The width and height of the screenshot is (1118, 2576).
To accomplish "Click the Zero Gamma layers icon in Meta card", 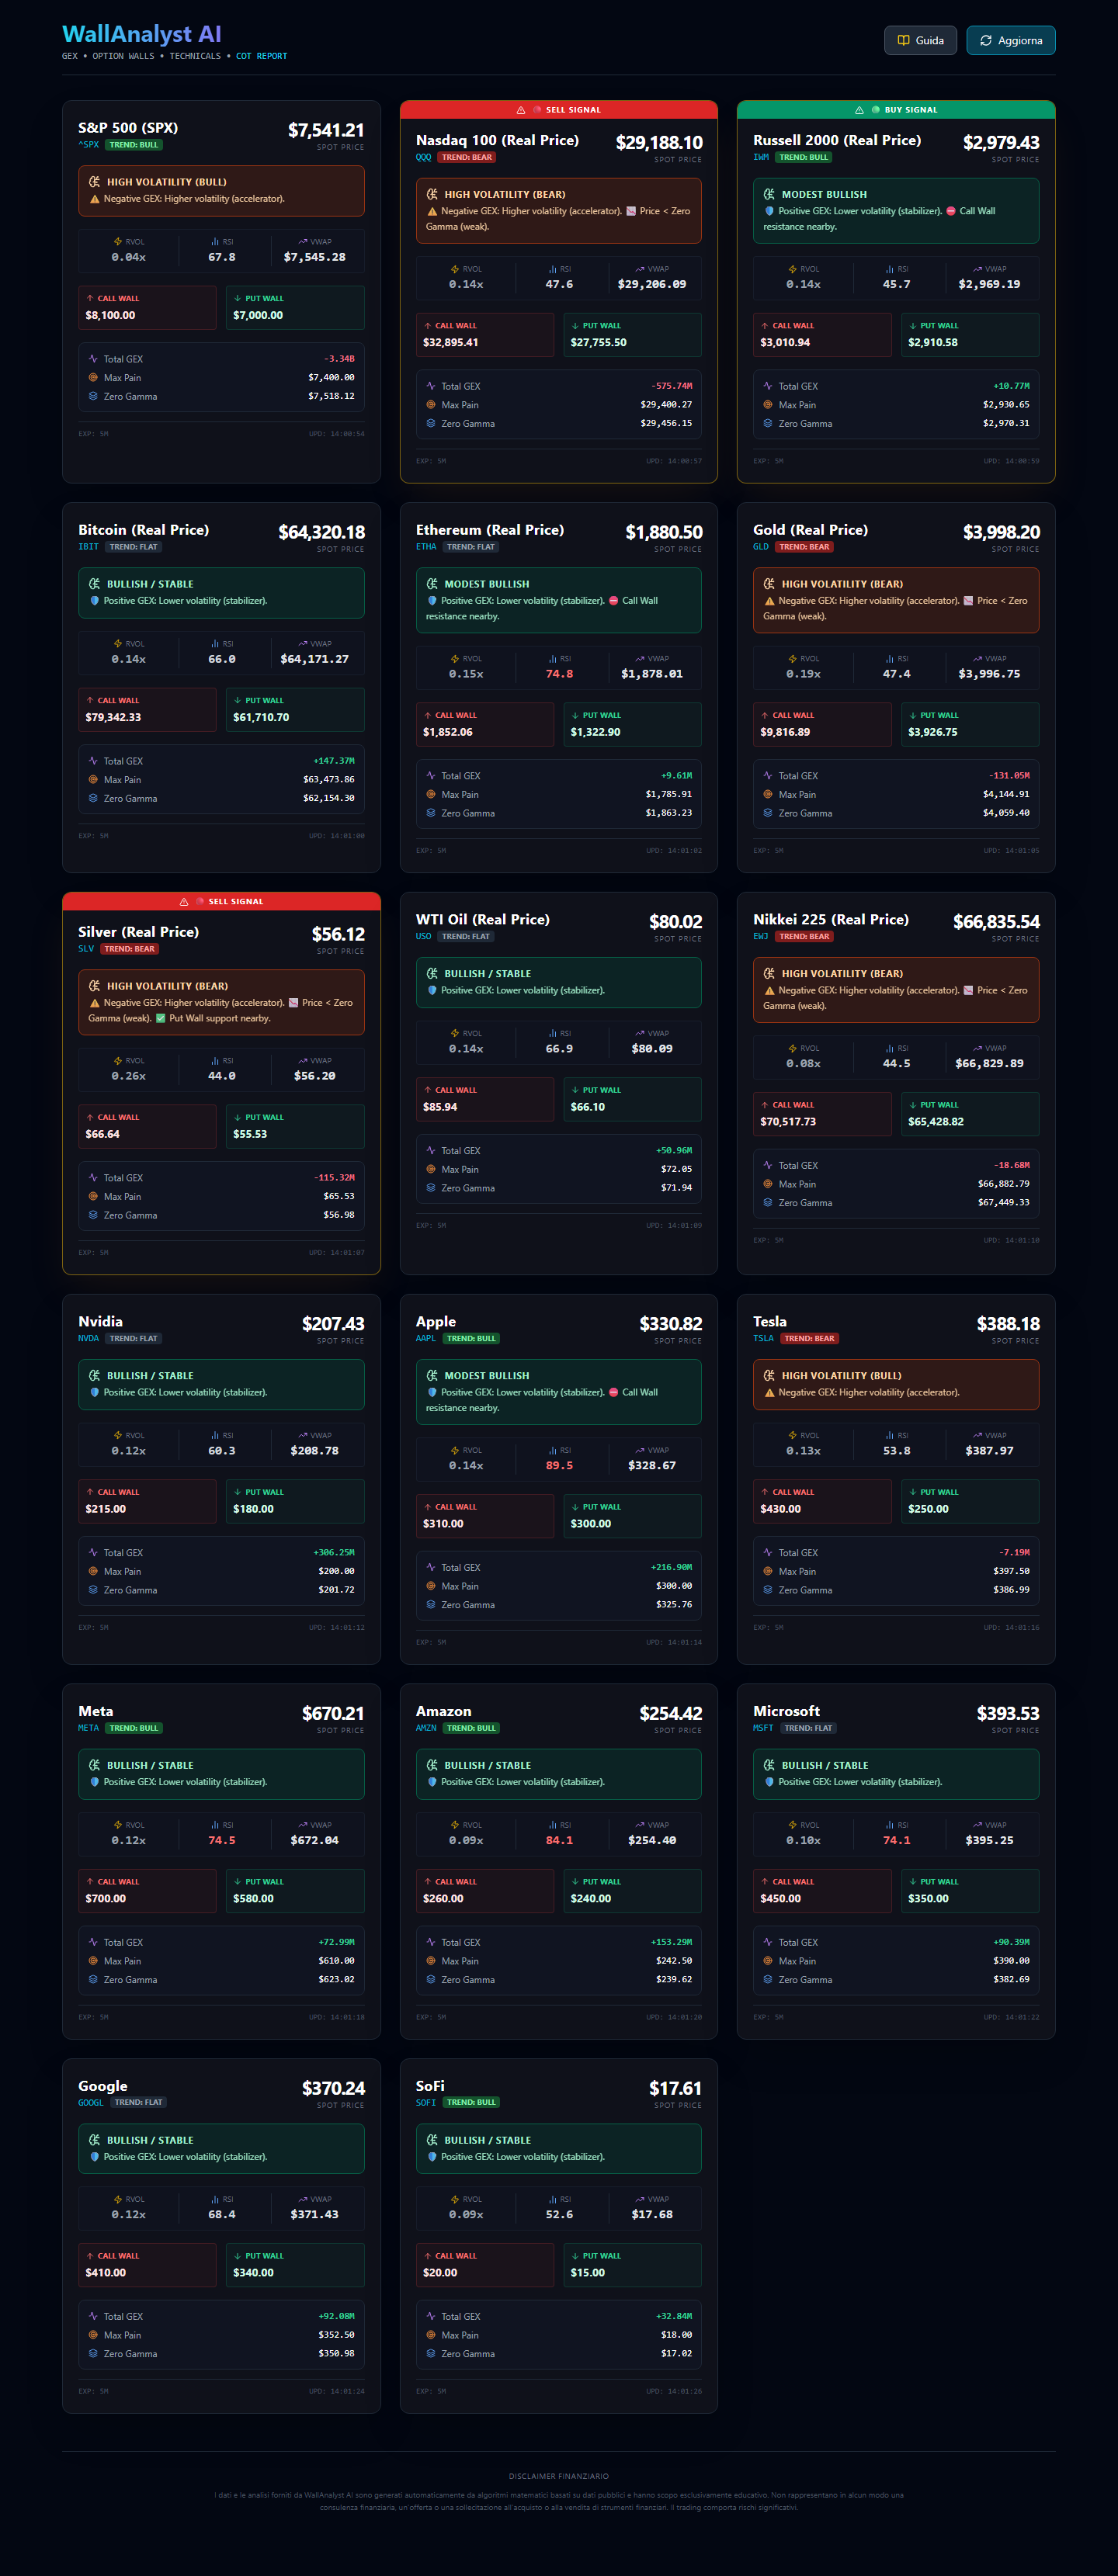I will [x=93, y=1979].
